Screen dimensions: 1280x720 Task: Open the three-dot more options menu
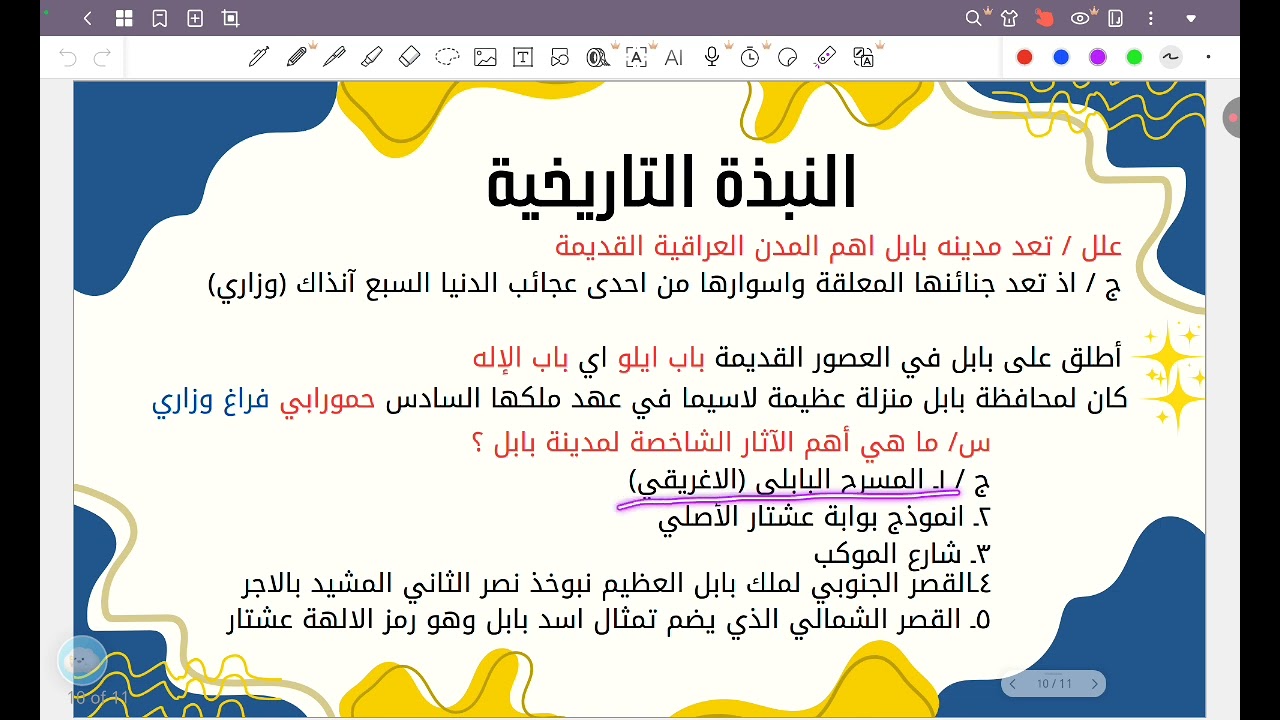click(1151, 18)
